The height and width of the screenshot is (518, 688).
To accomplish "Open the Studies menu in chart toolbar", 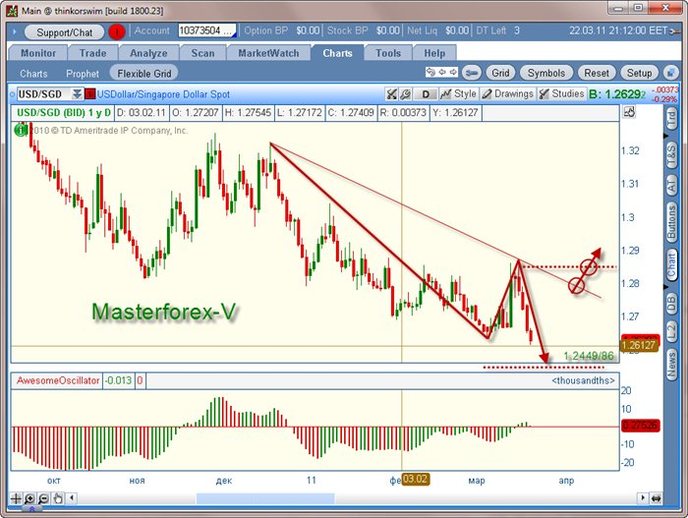I will point(561,94).
